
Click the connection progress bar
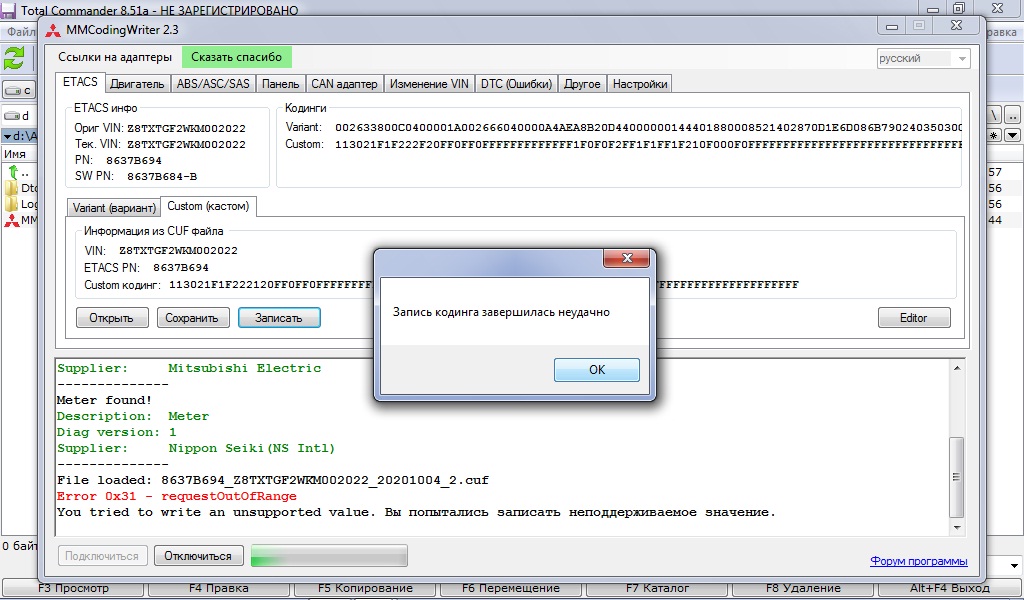[x=329, y=556]
